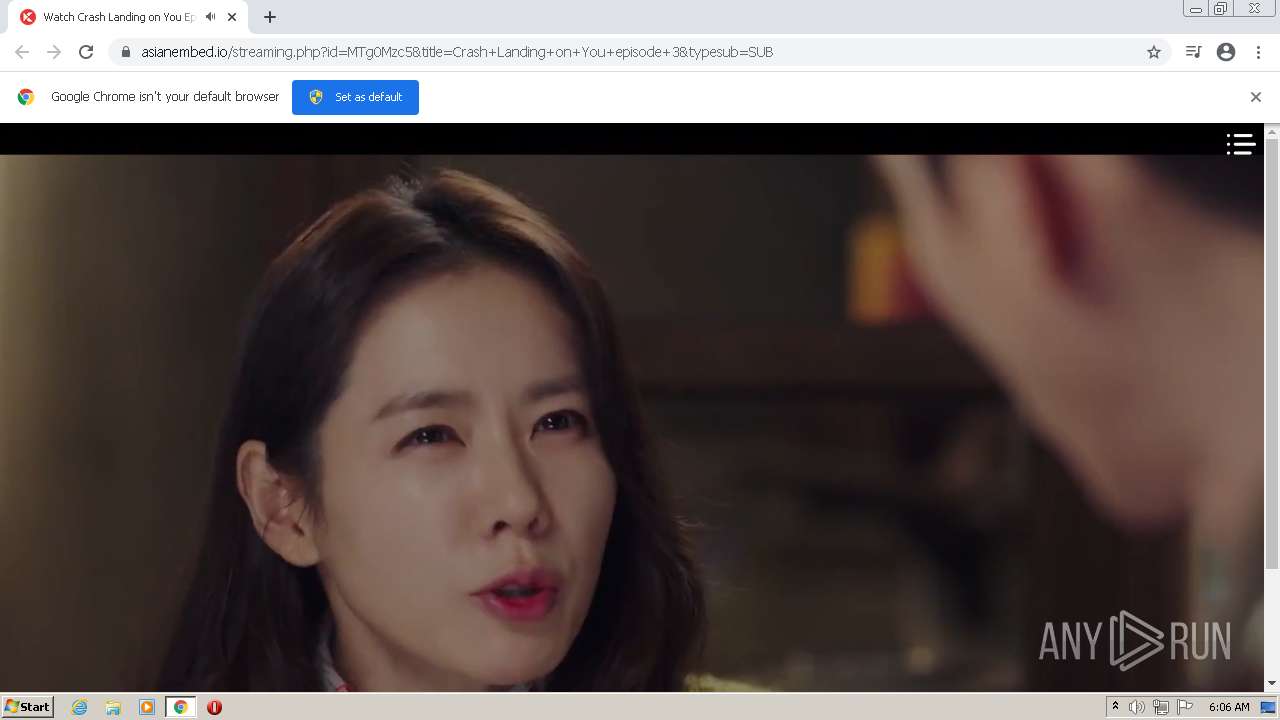Dismiss the default browser infobar
Viewport: 1280px width, 720px height.
click(x=1256, y=97)
